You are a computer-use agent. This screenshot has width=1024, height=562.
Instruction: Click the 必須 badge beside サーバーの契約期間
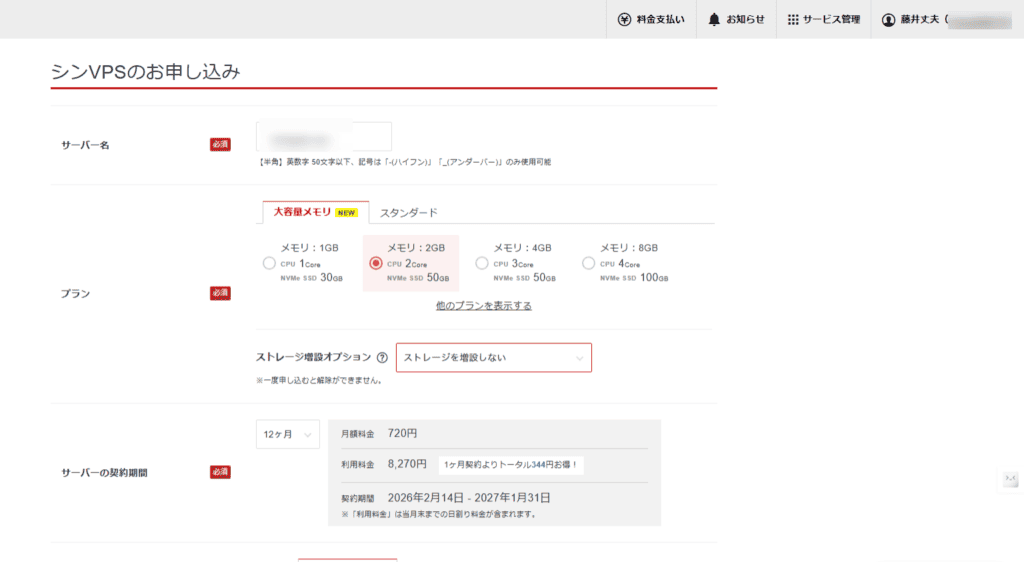pyautogui.click(x=220, y=472)
